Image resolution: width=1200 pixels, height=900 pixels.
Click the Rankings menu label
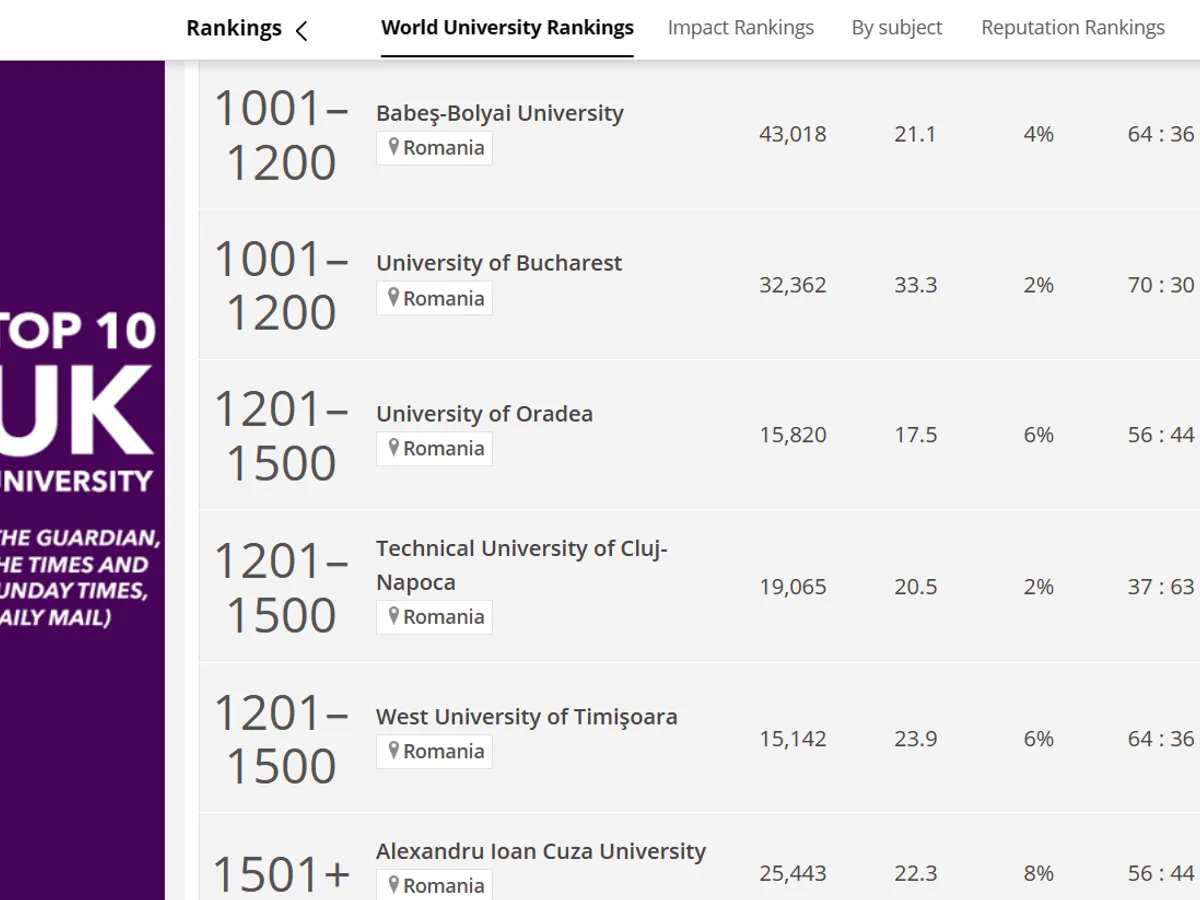pyautogui.click(x=233, y=28)
